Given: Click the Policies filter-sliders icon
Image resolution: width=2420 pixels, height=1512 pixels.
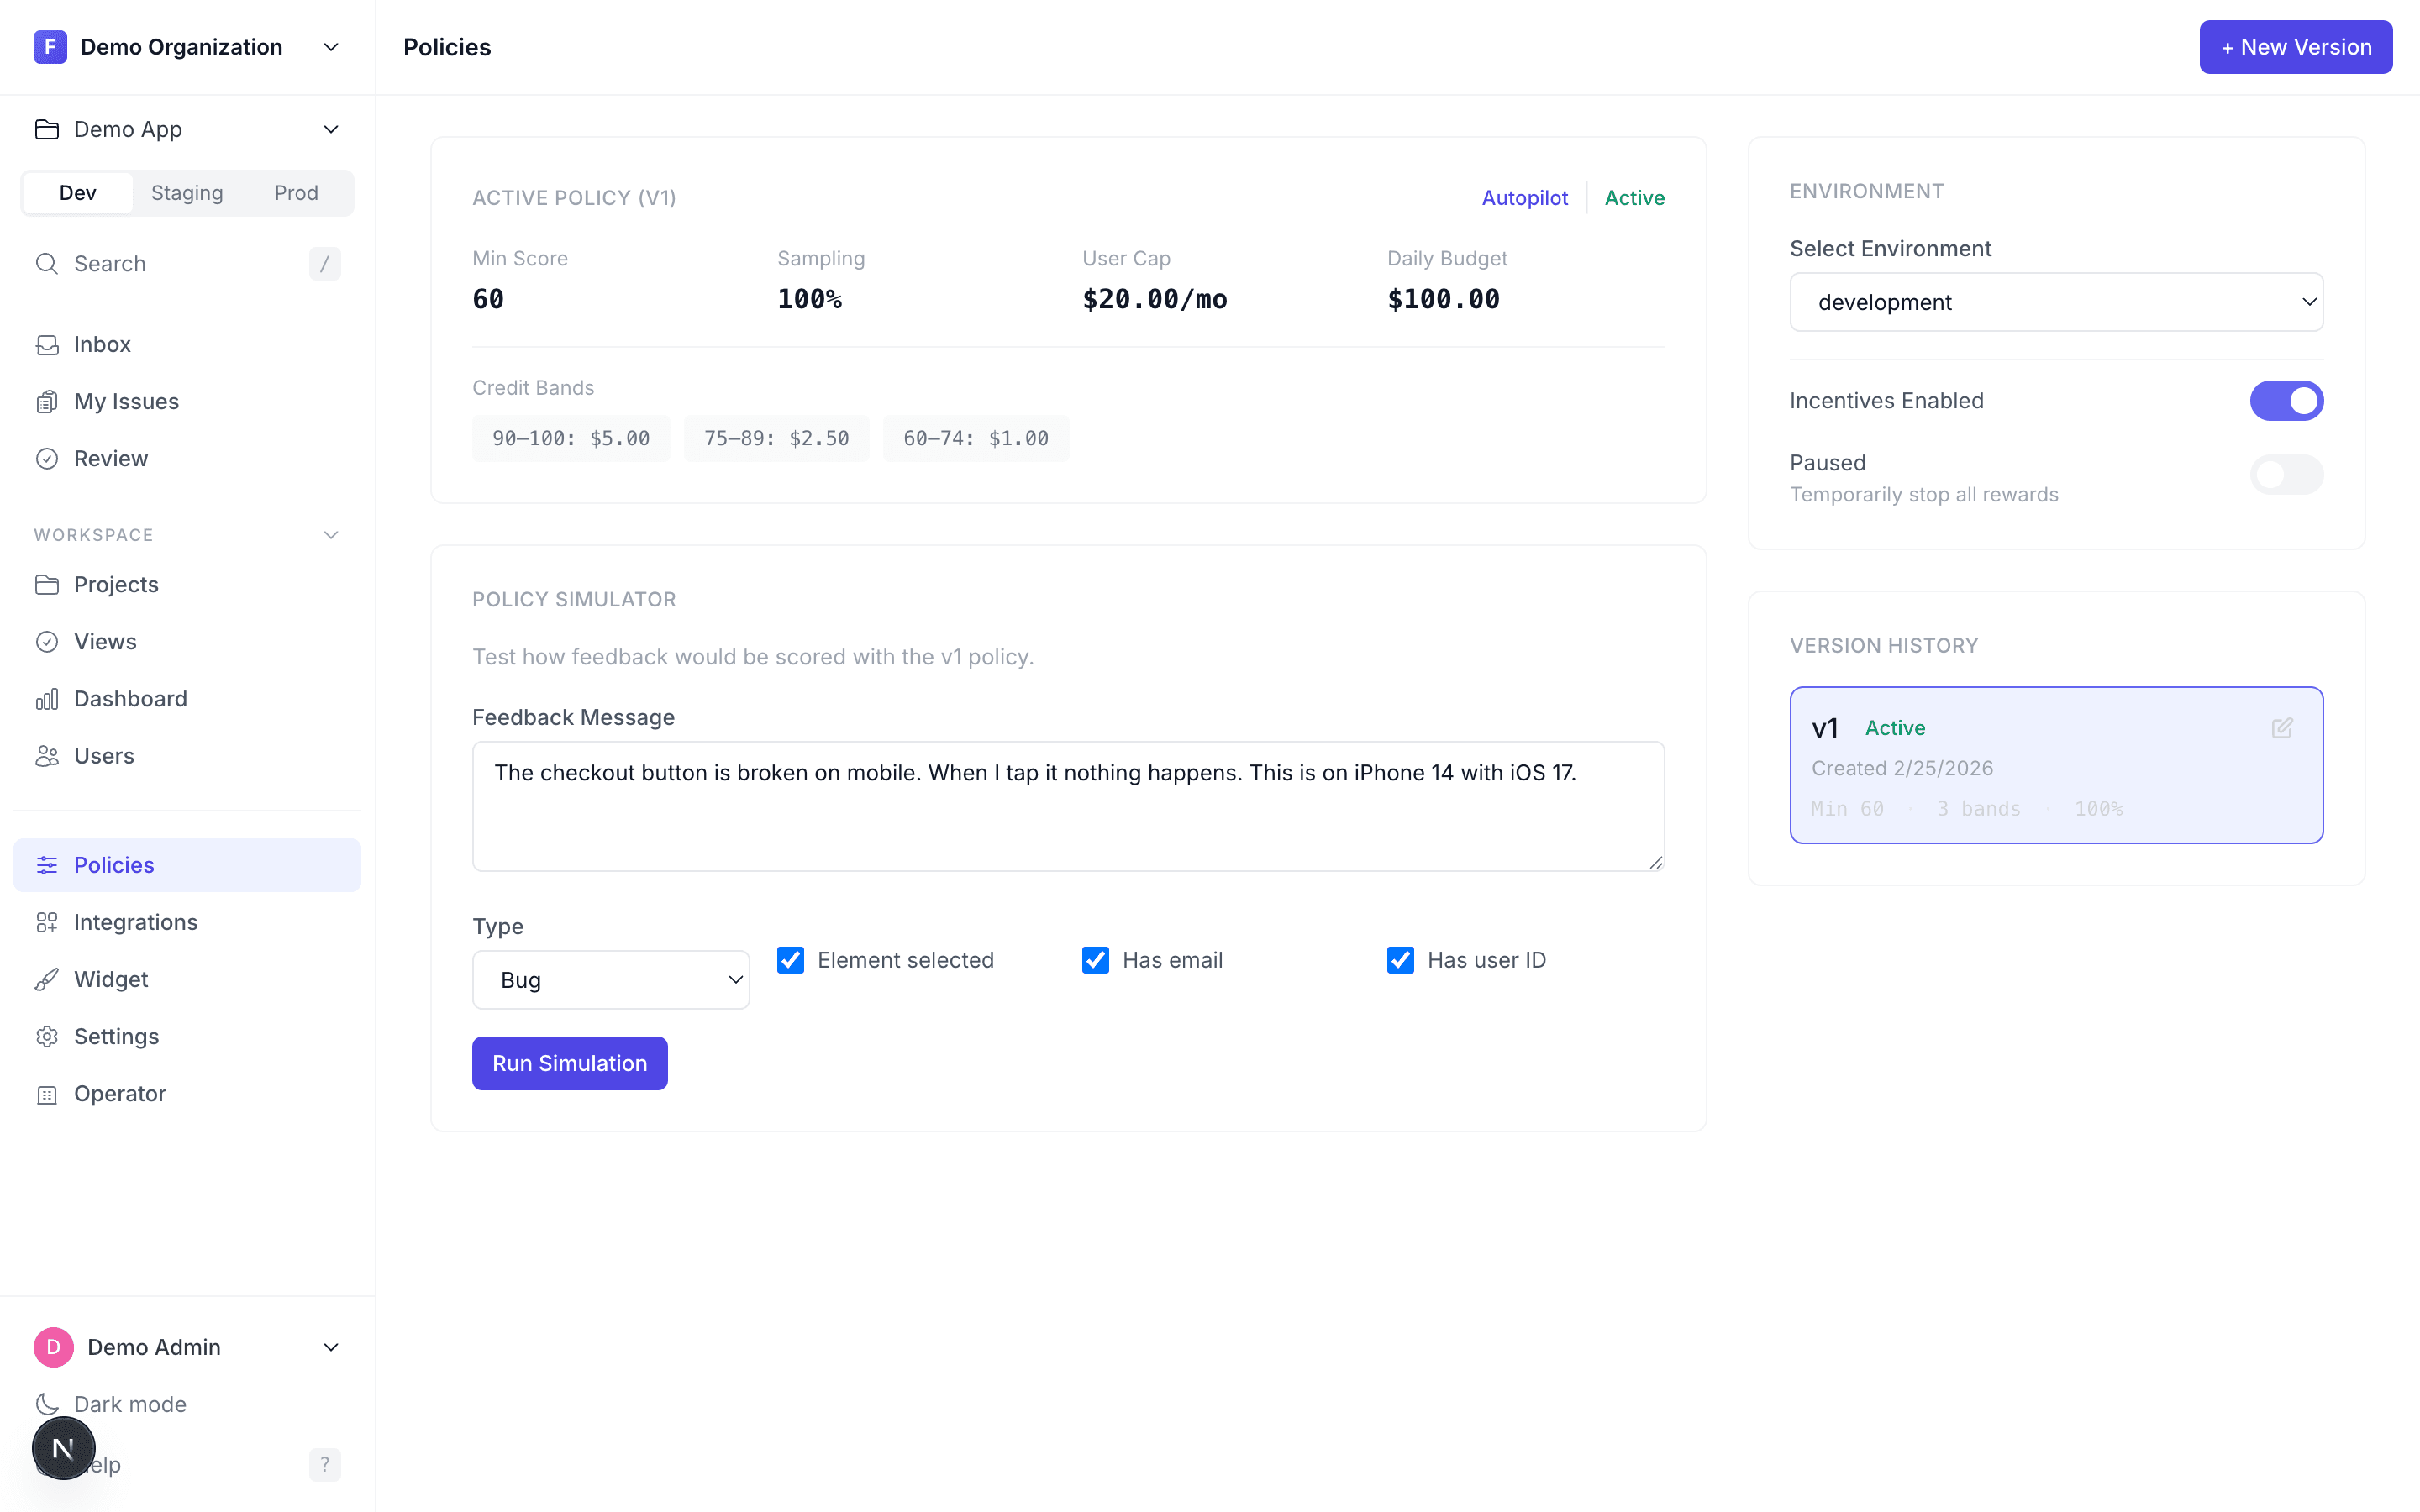Looking at the screenshot, I should point(48,865).
